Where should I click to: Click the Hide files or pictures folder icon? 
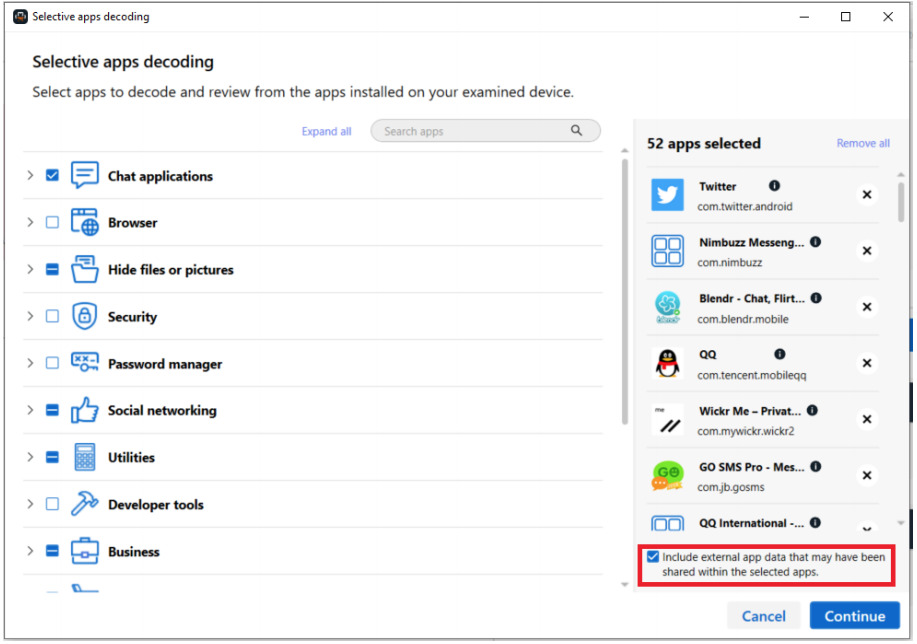[85, 270]
